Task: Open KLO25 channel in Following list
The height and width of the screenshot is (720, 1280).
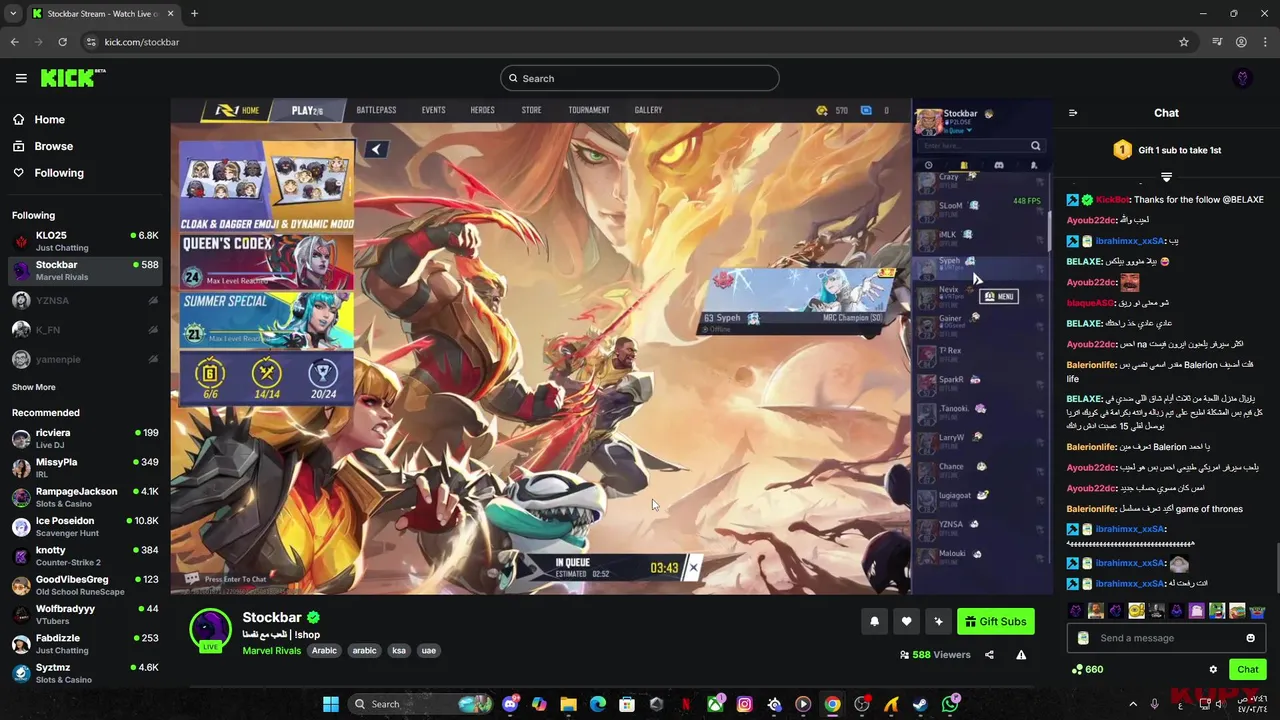Action: pyautogui.click(x=85, y=241)
